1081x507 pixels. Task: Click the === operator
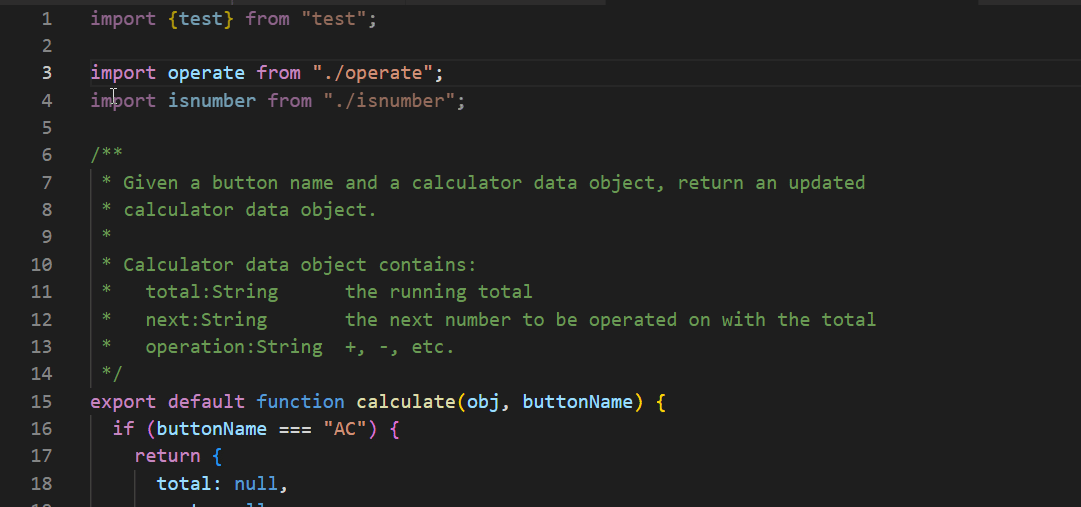pyautogui.click(x=295, y=429)
